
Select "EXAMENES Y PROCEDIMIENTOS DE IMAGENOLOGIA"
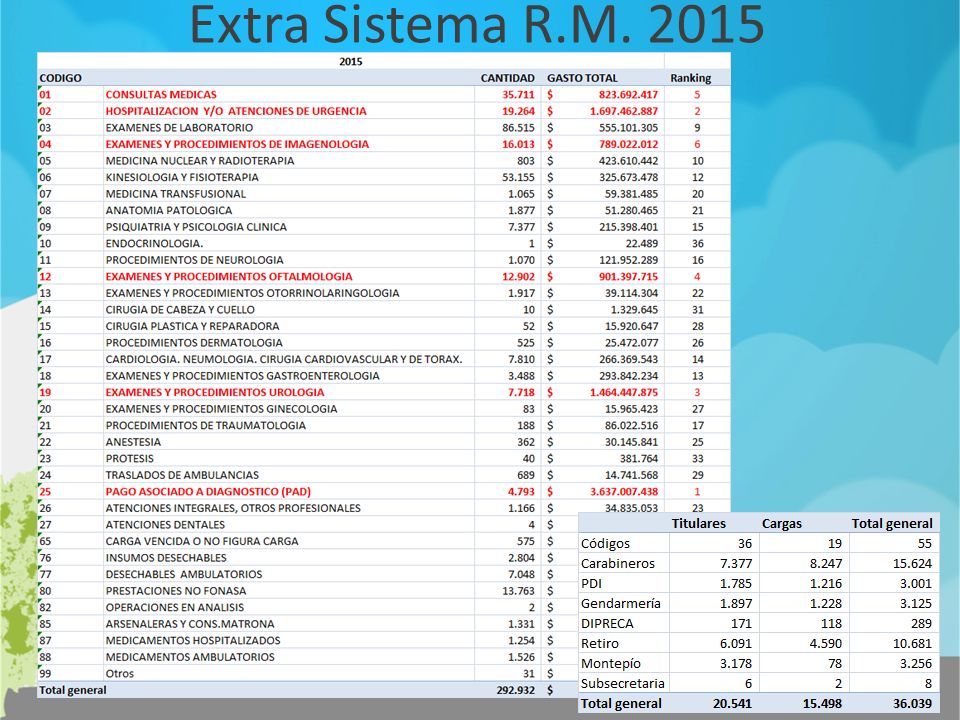tap(237, 144)
